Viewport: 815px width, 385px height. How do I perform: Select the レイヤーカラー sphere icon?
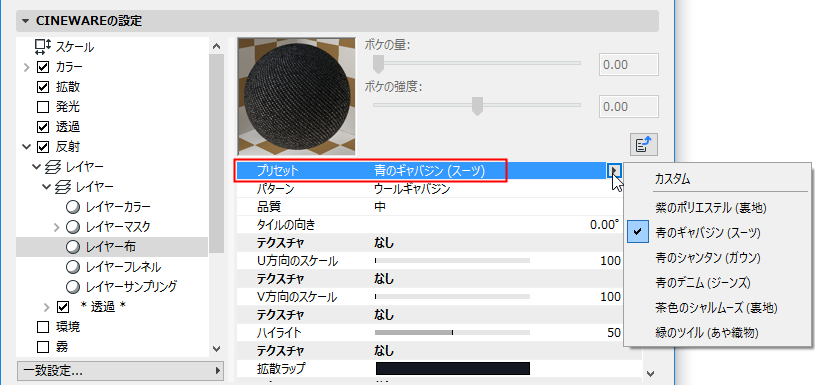74,207
